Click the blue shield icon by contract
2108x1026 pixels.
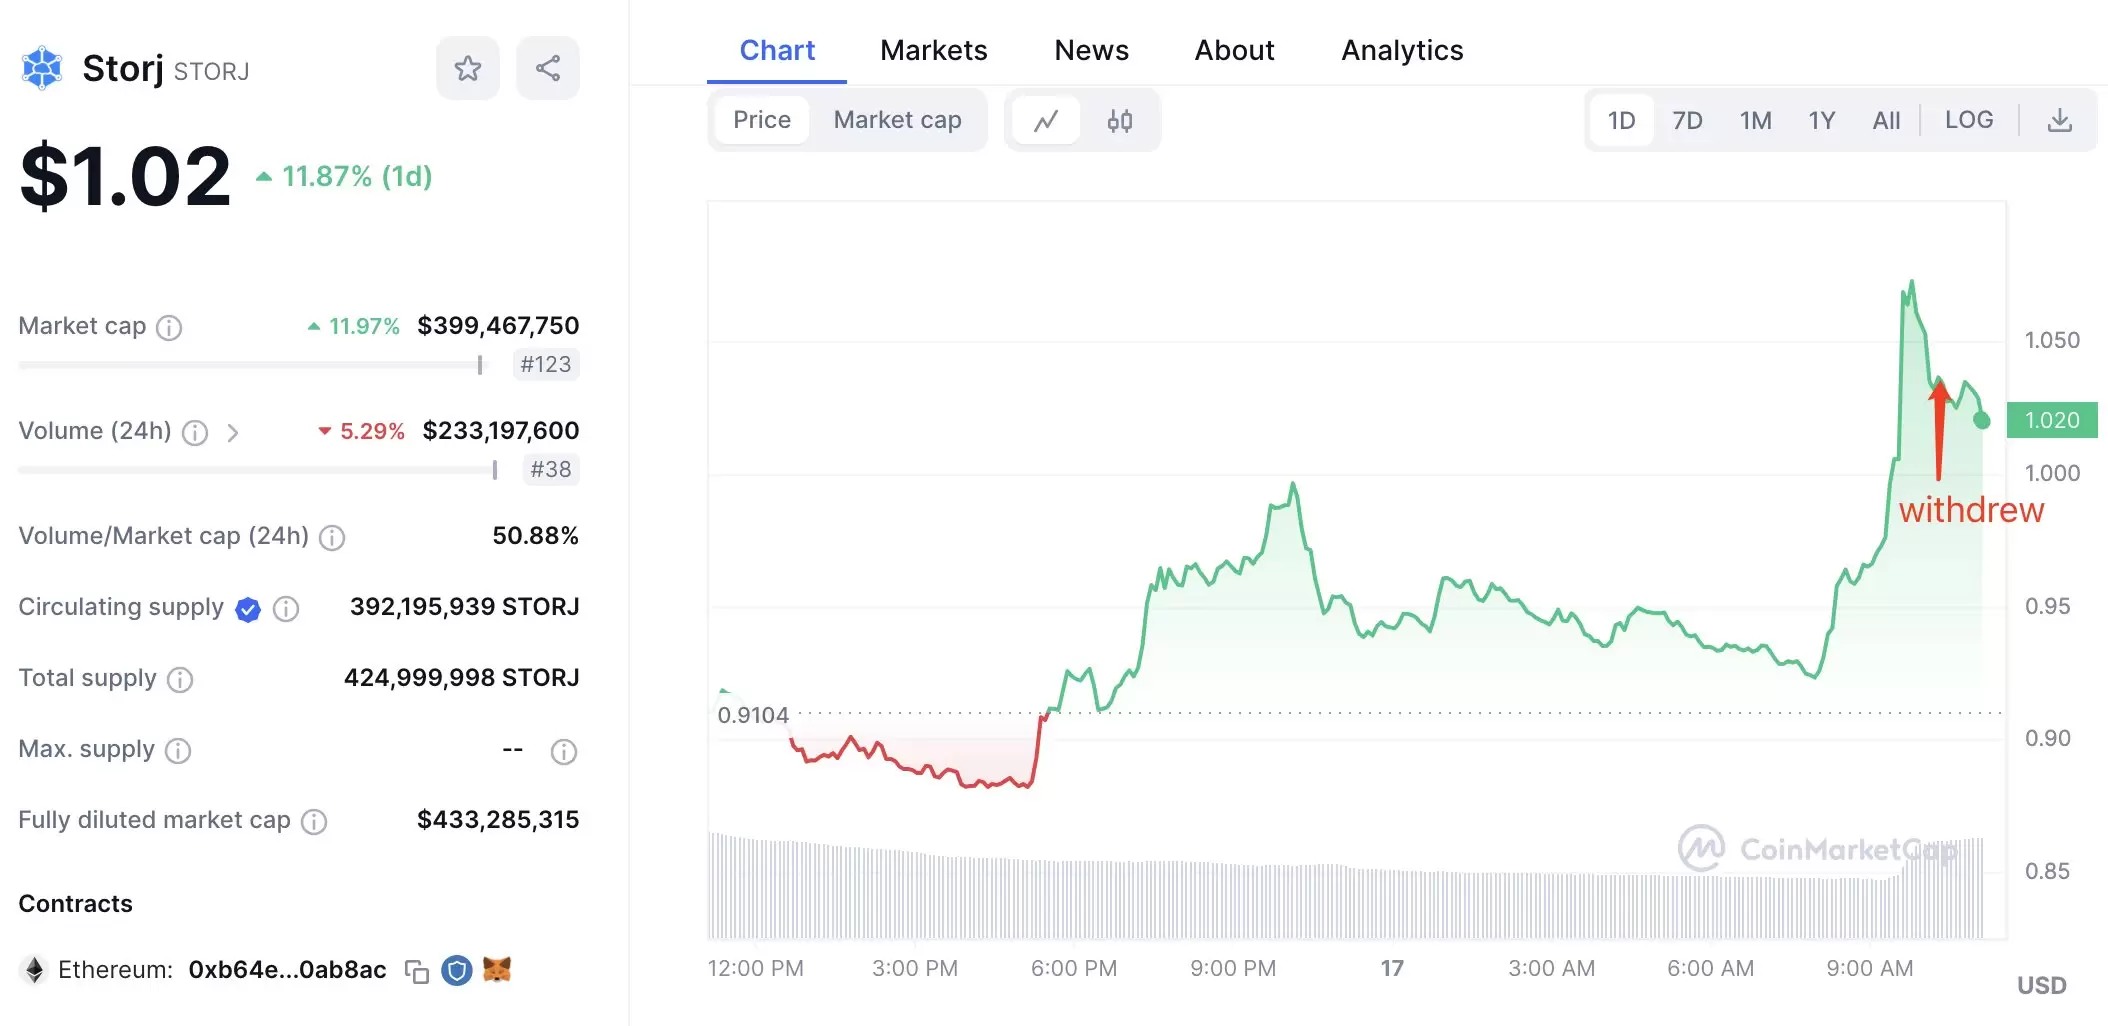click(x=457, y=970)
